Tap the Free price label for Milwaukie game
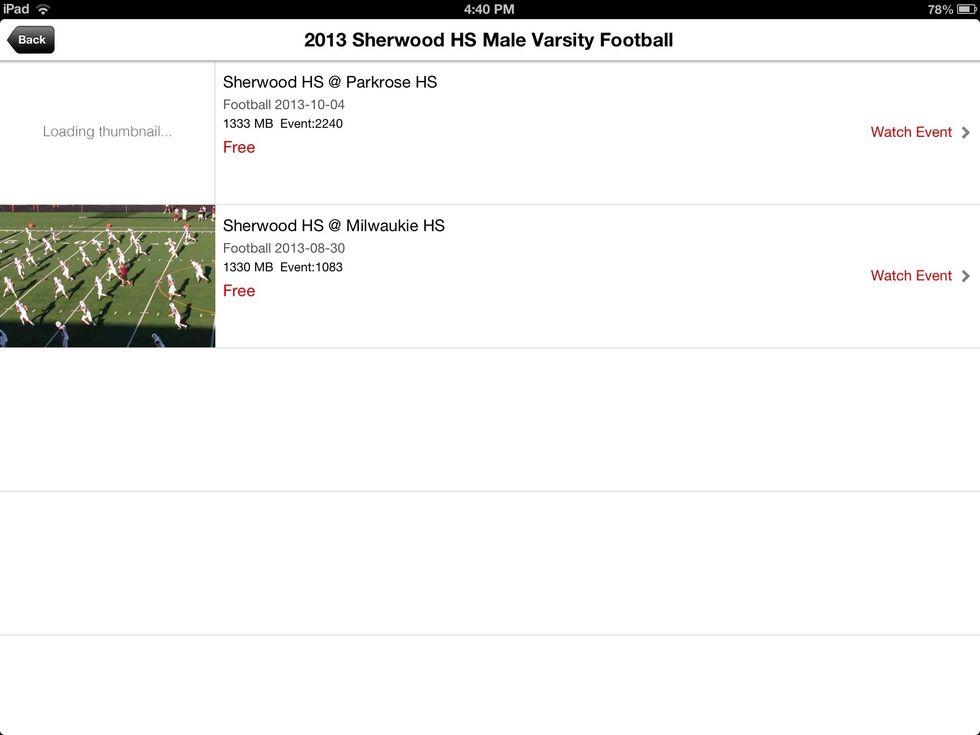980x735 pixels. 239,291
